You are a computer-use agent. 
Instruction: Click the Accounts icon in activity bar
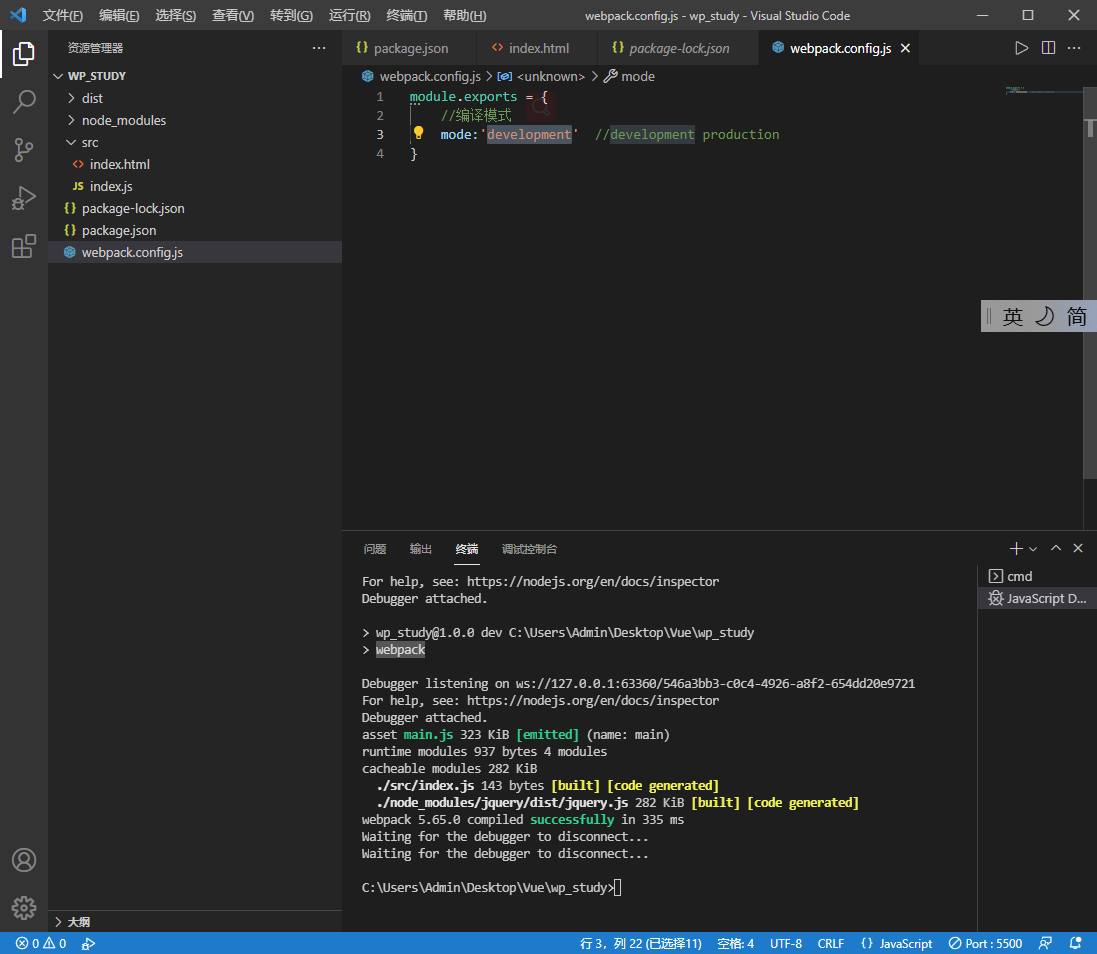tap(24, 860)
